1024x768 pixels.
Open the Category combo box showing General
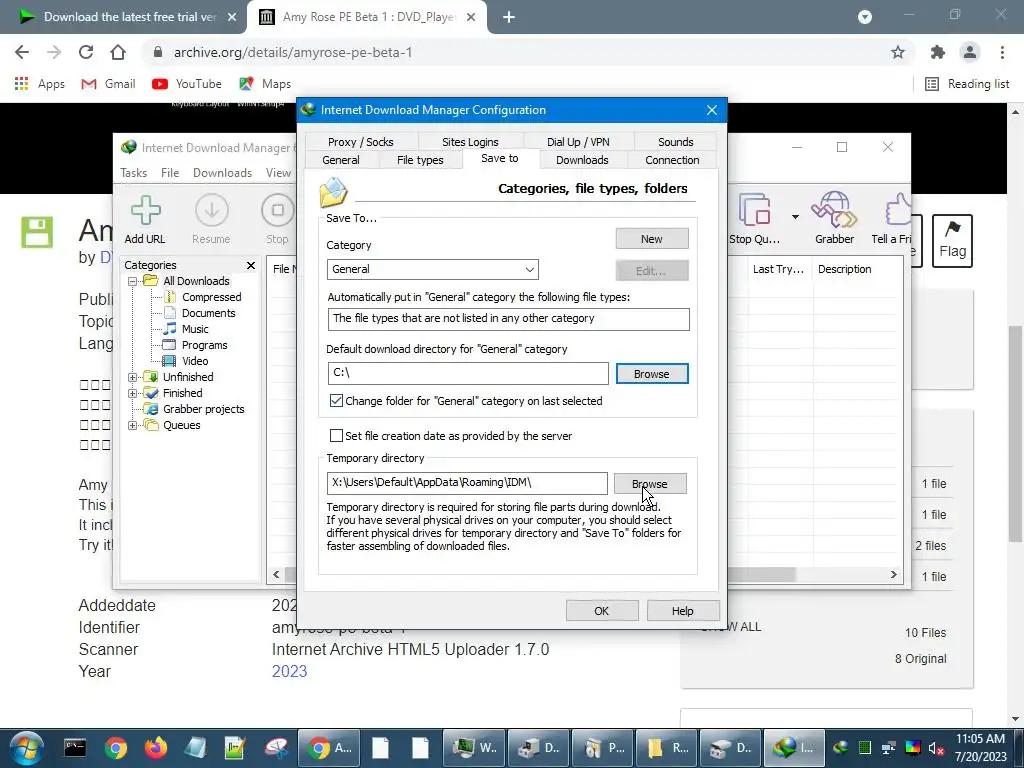tap(432, 269)
